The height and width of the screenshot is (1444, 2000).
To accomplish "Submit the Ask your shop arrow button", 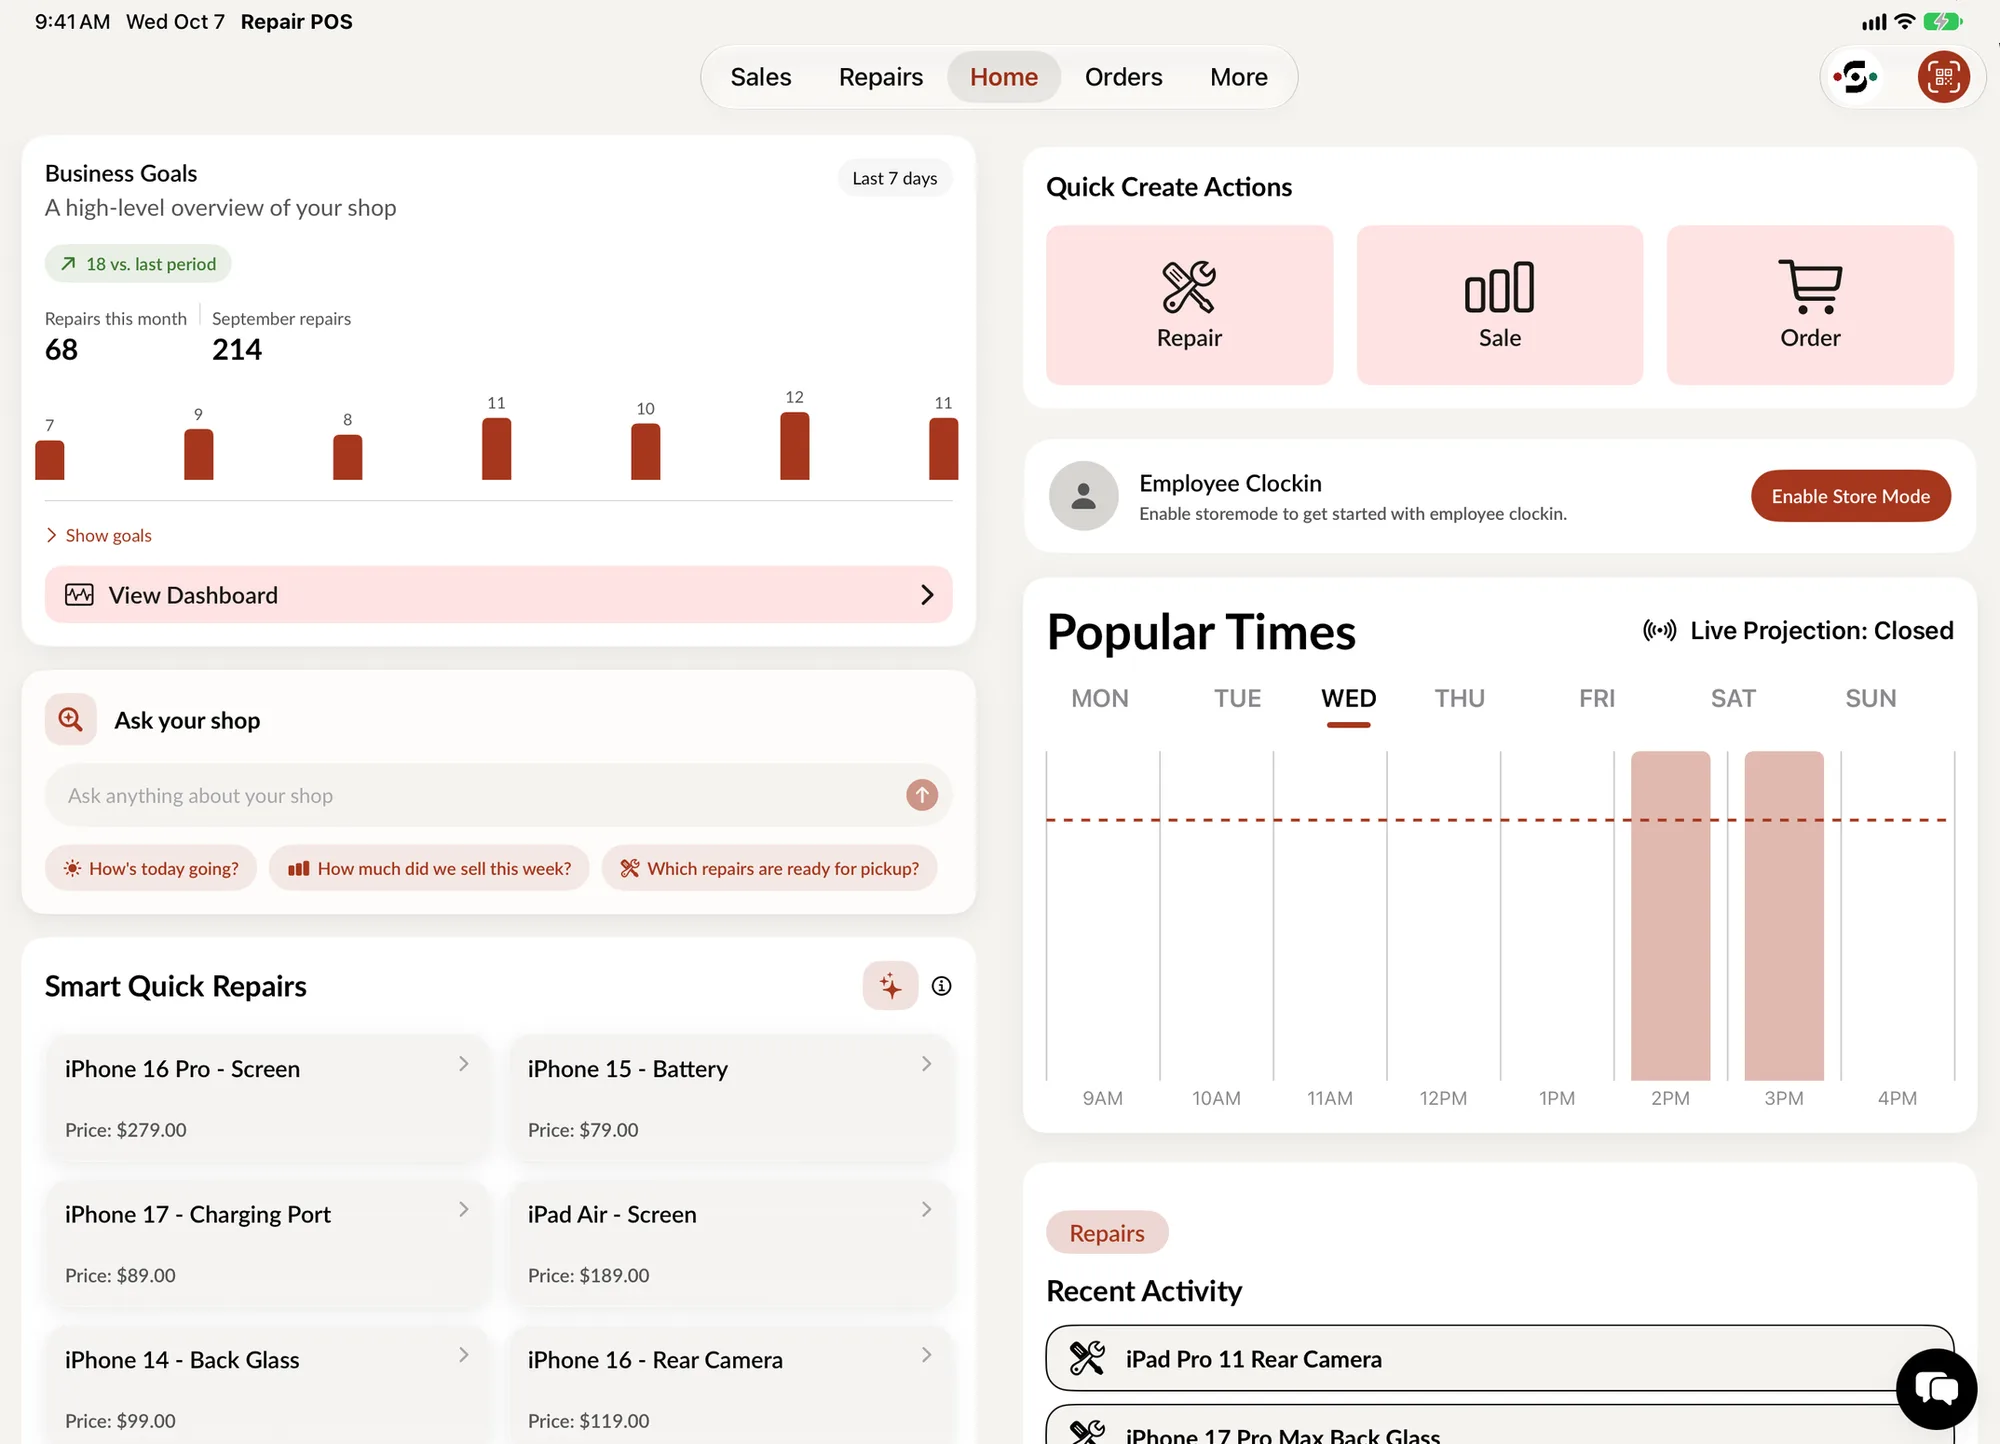I will [922, 795].
